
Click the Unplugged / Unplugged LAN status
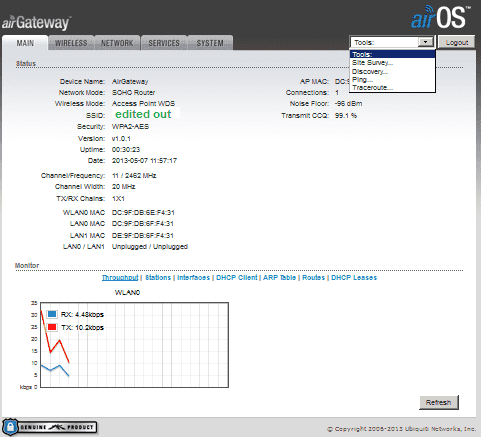(150, 247)
